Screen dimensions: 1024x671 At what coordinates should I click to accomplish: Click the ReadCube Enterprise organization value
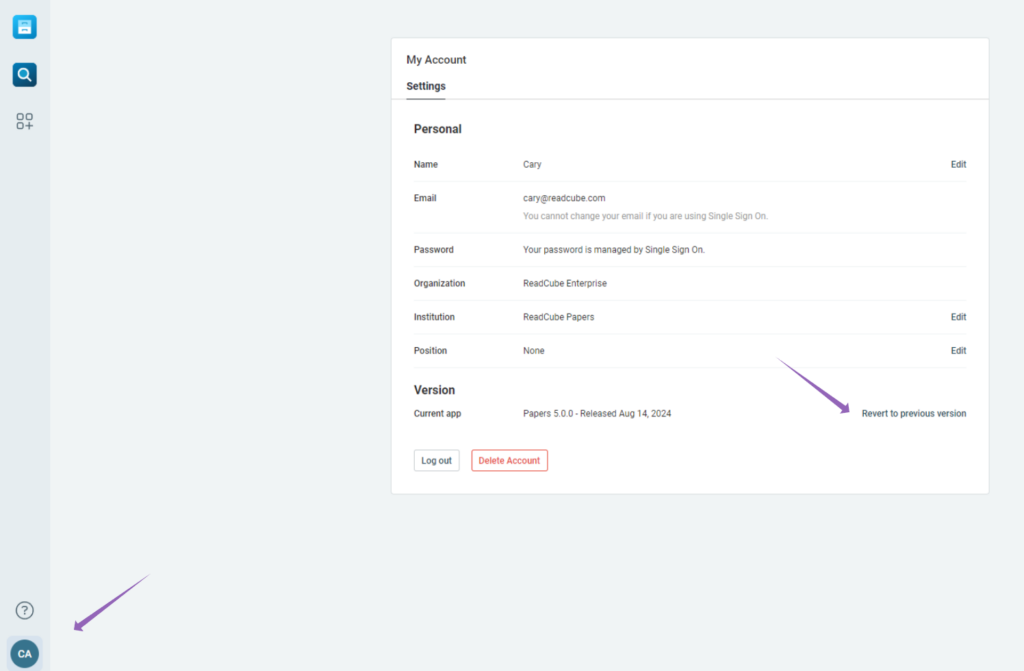coord(564,283)
